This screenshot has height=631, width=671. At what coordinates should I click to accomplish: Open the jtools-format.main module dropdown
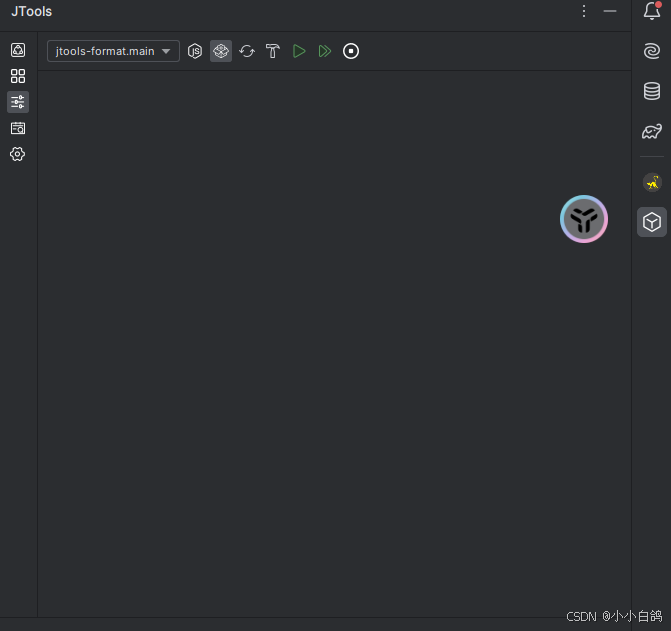pos(113,51)
